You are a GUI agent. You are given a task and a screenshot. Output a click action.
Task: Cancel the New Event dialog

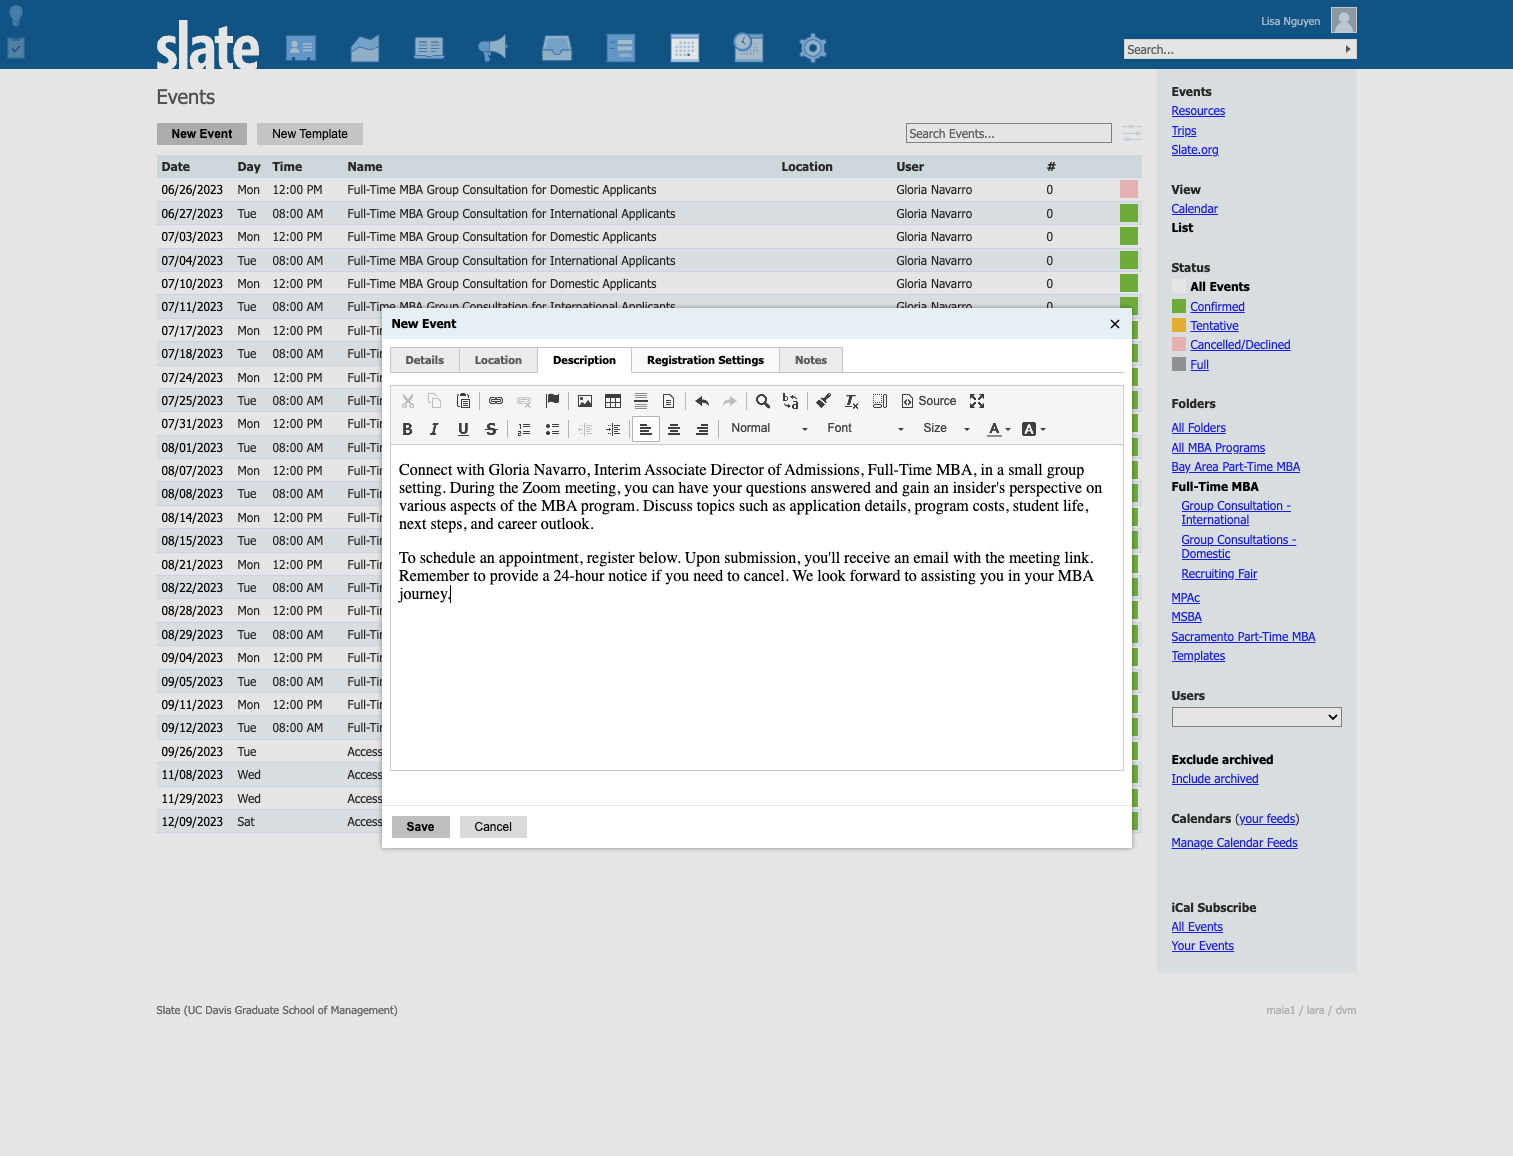493,827
